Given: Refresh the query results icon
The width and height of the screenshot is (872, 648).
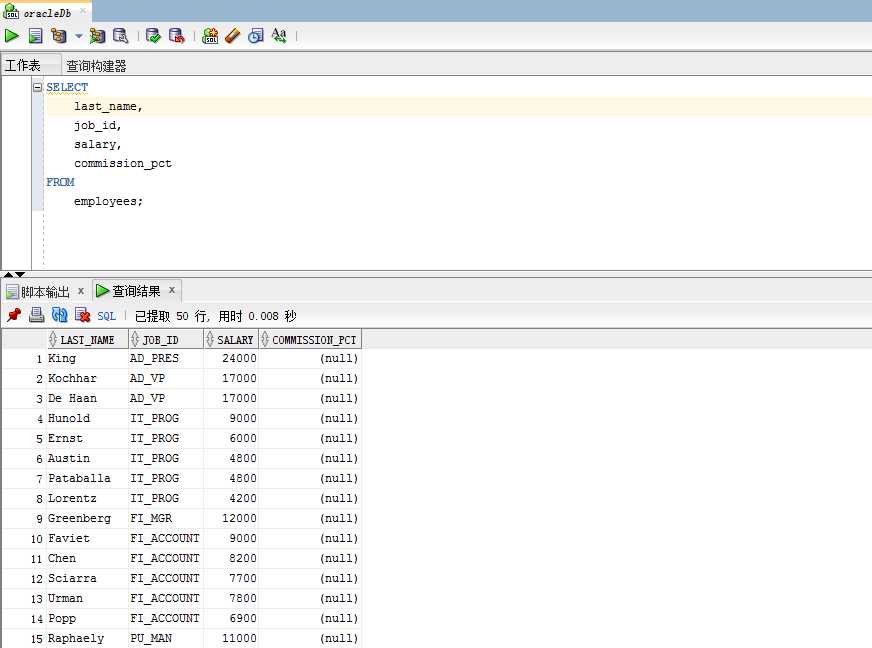Looking at the screenshot, I should (60, 315).
